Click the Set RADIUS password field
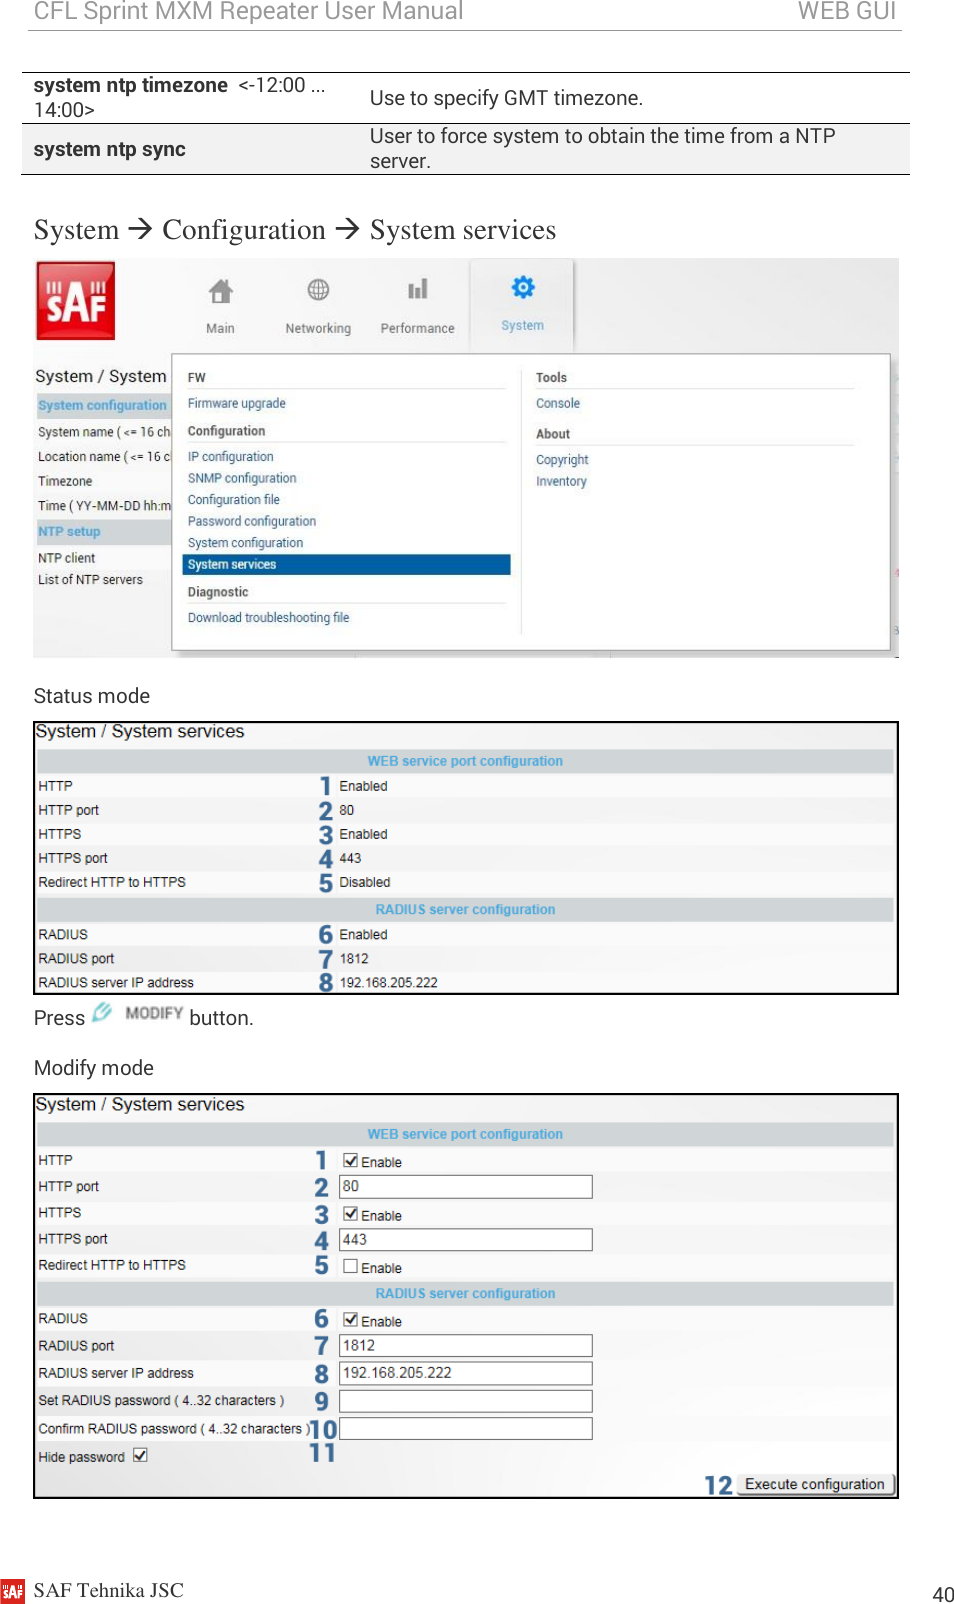This screenshot has height=1604, width=954. coord(466,1401)
